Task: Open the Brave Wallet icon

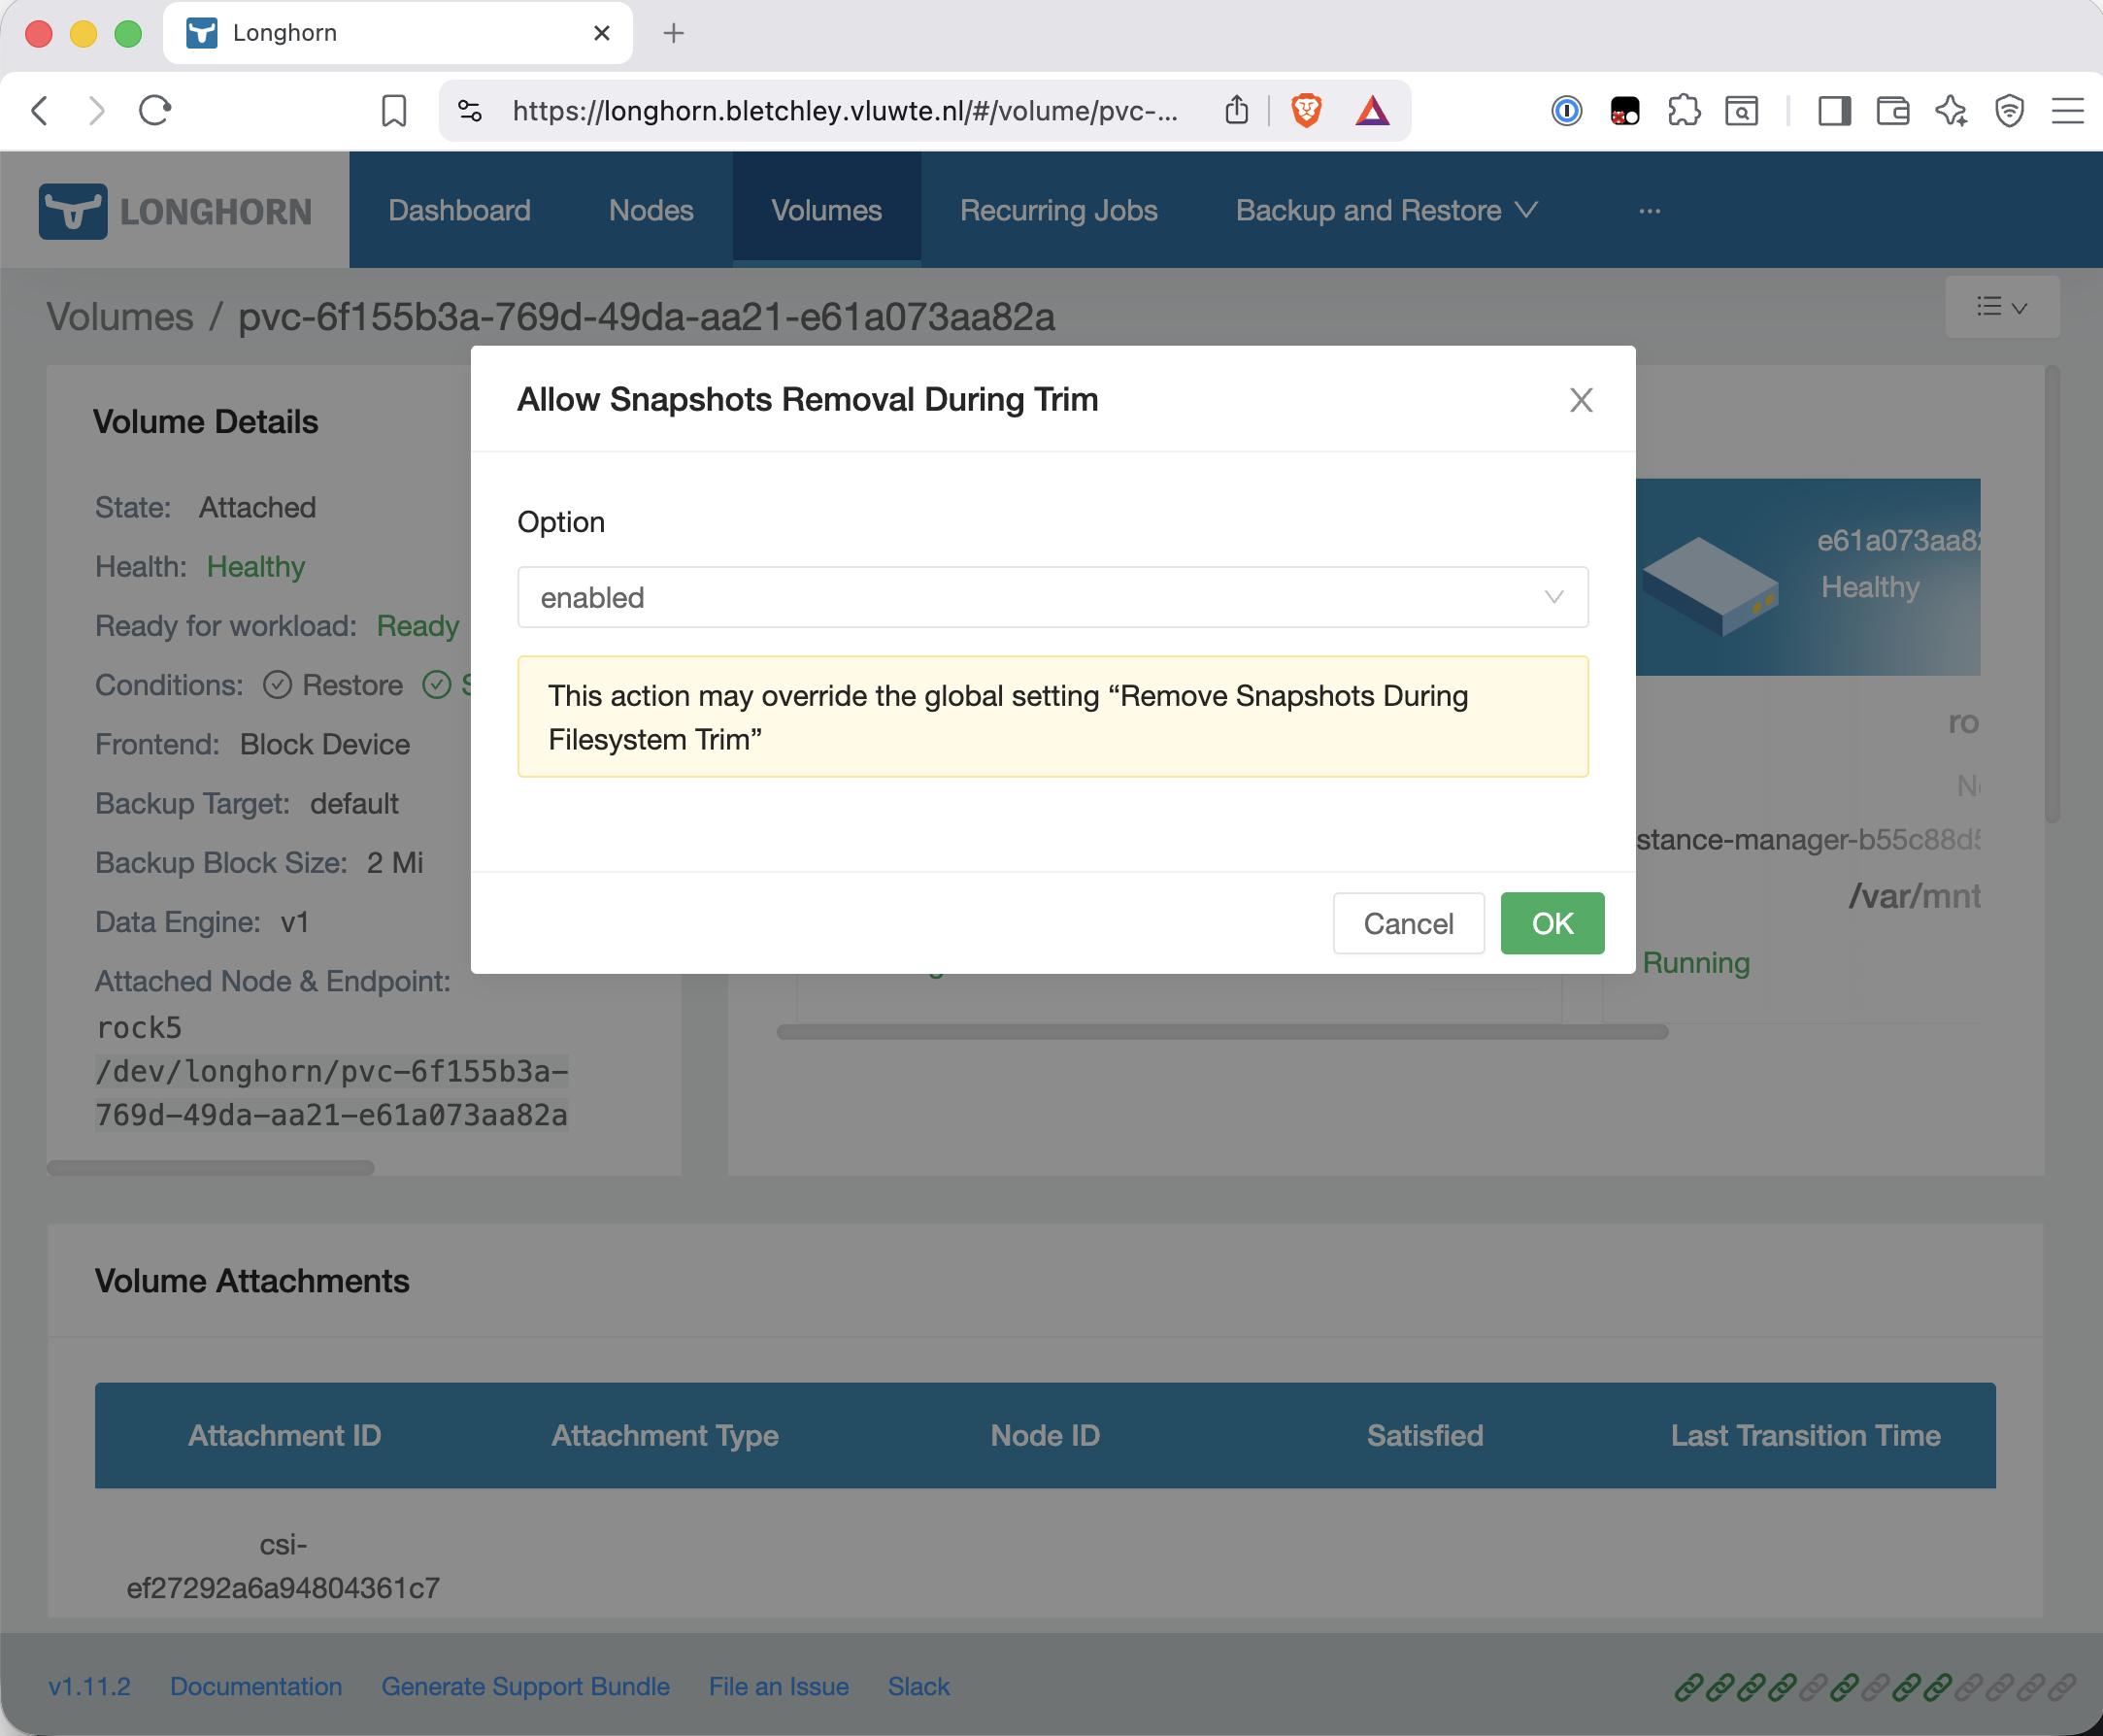Action: [x=1892, y=110]
